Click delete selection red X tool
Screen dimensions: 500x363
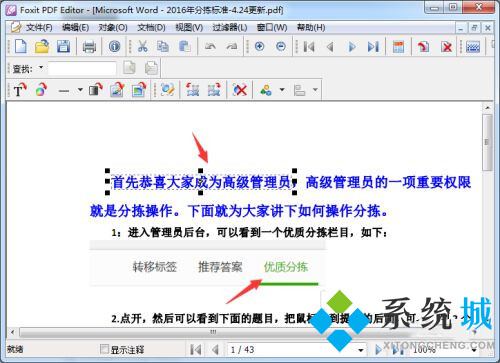tap(240, 90)
